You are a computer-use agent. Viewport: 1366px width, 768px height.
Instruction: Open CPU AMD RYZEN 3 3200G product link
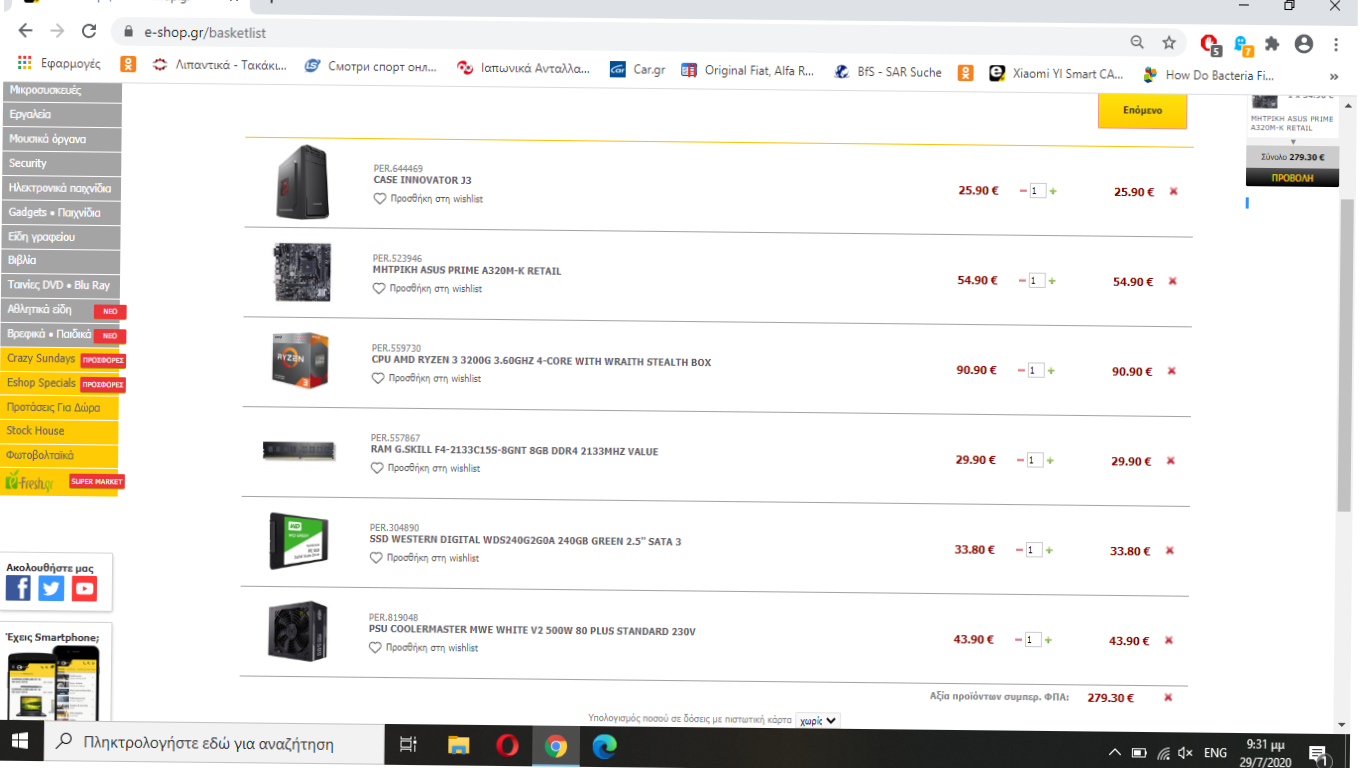[x=541, y=362]
